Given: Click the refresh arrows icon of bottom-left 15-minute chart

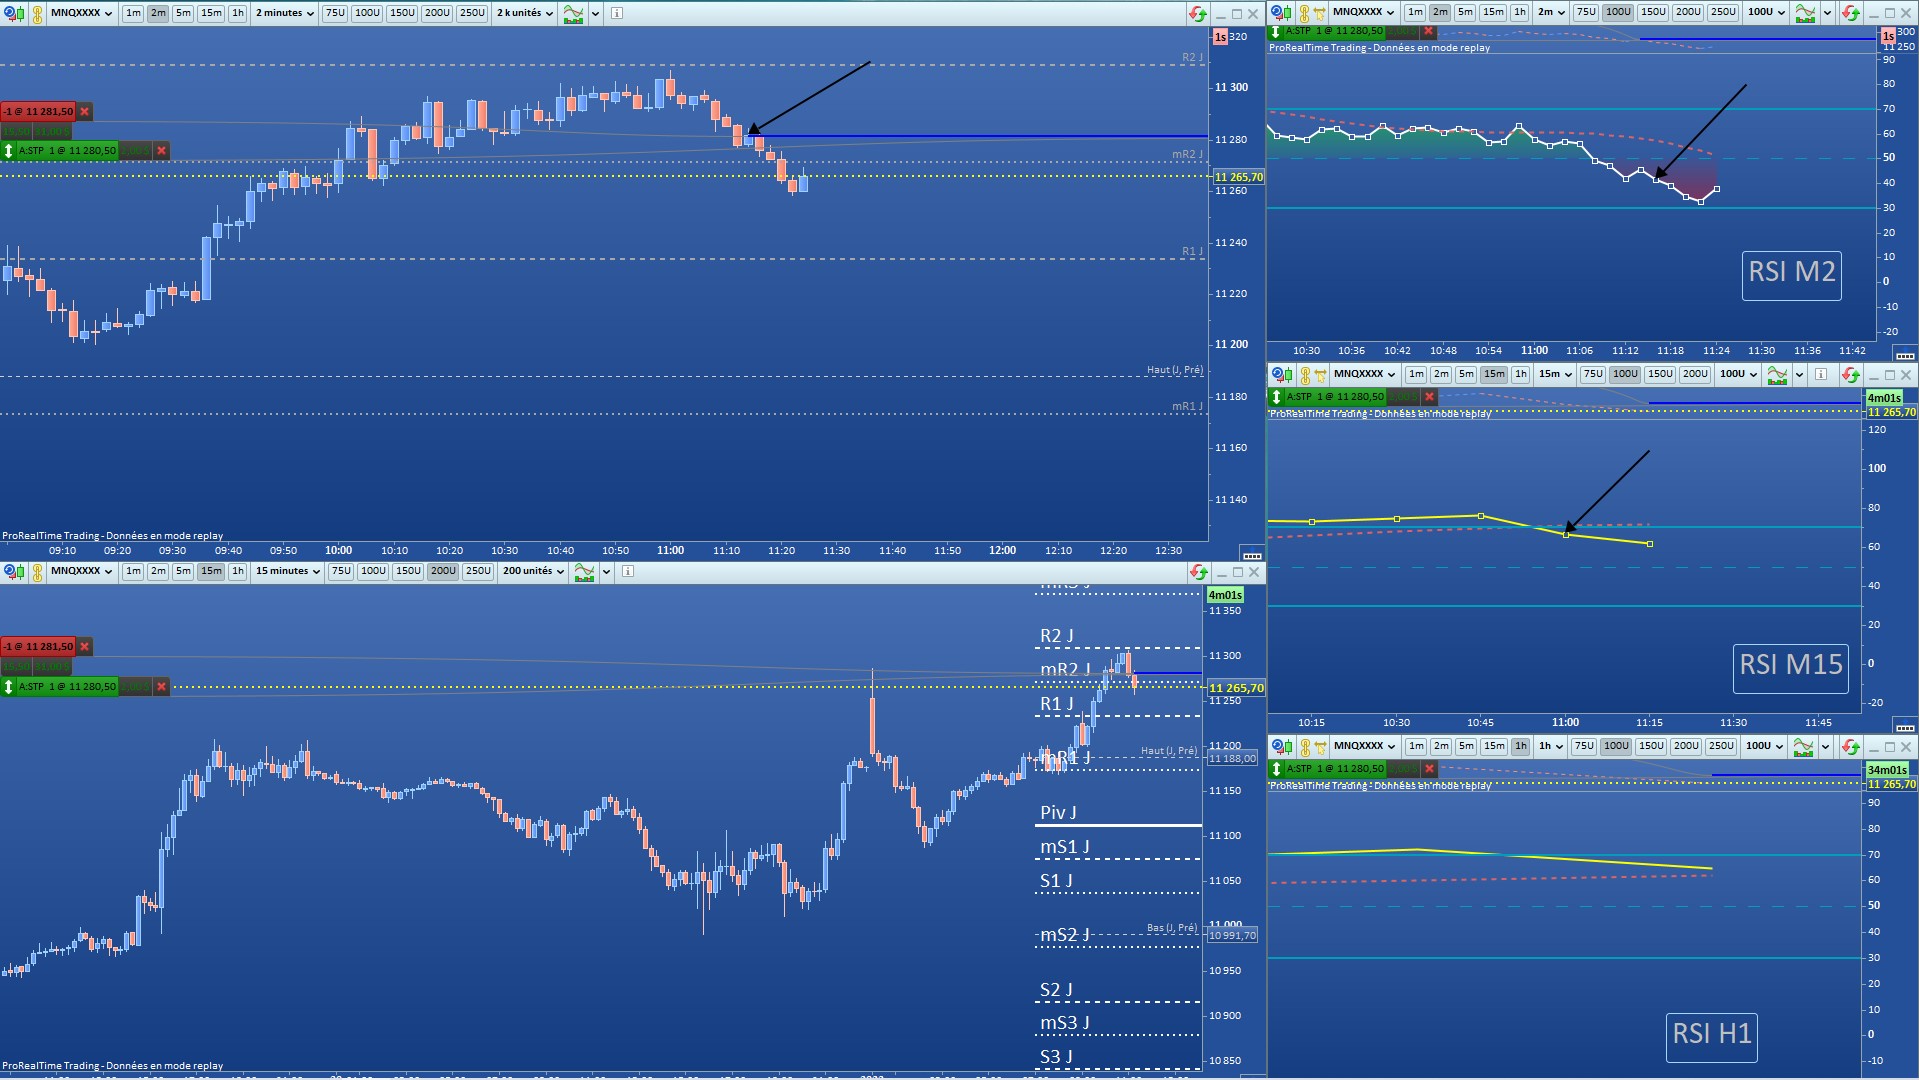Looking at the screenshot, I should tap(1197, 572).
